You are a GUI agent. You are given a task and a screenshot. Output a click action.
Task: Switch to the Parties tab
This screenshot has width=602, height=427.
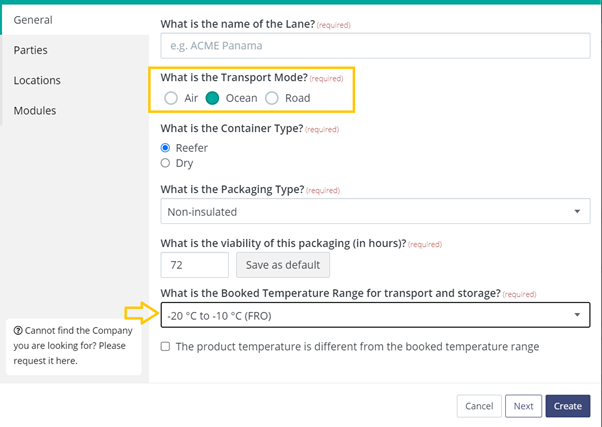click(x=75, y=50)
